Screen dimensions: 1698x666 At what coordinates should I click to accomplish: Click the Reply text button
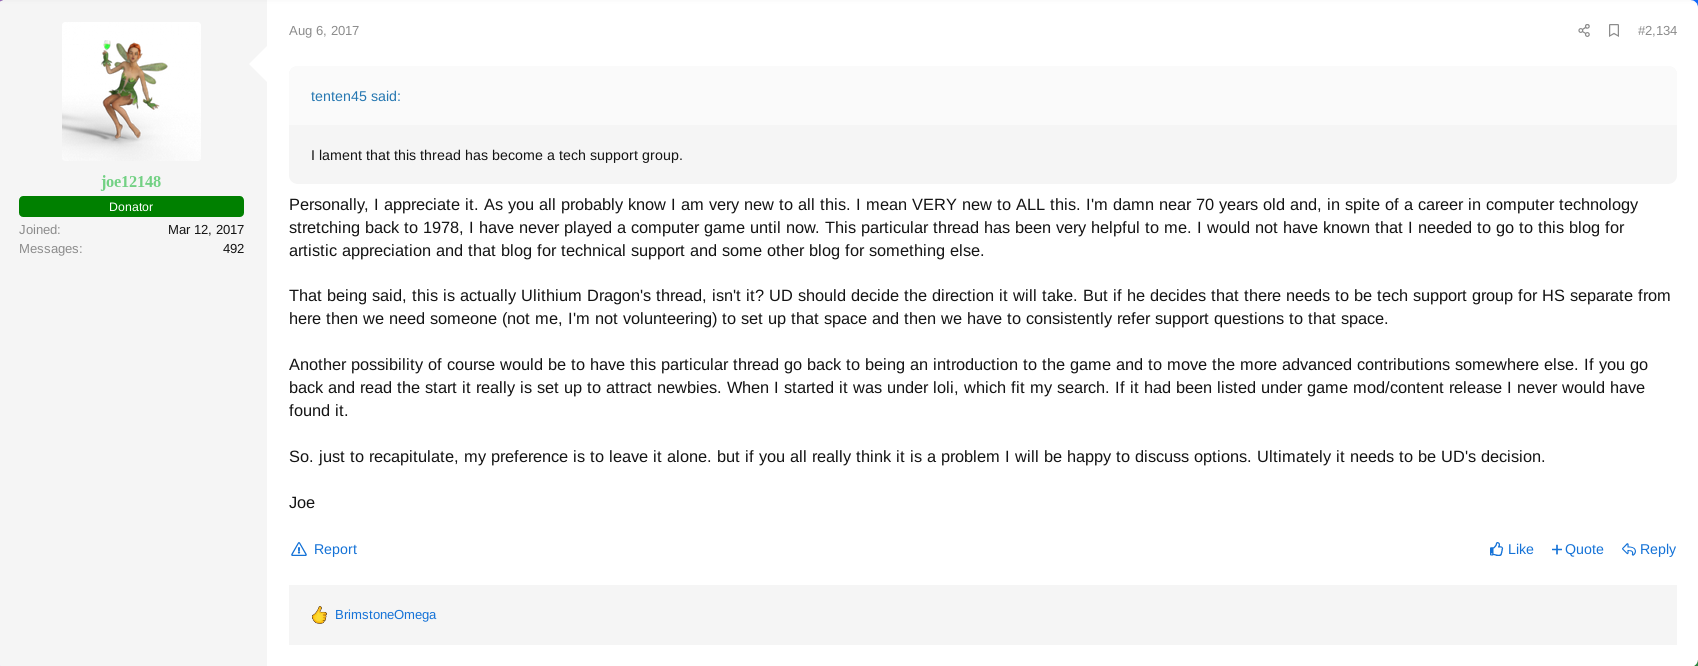pyautogui.click(x=1657, y=549)
